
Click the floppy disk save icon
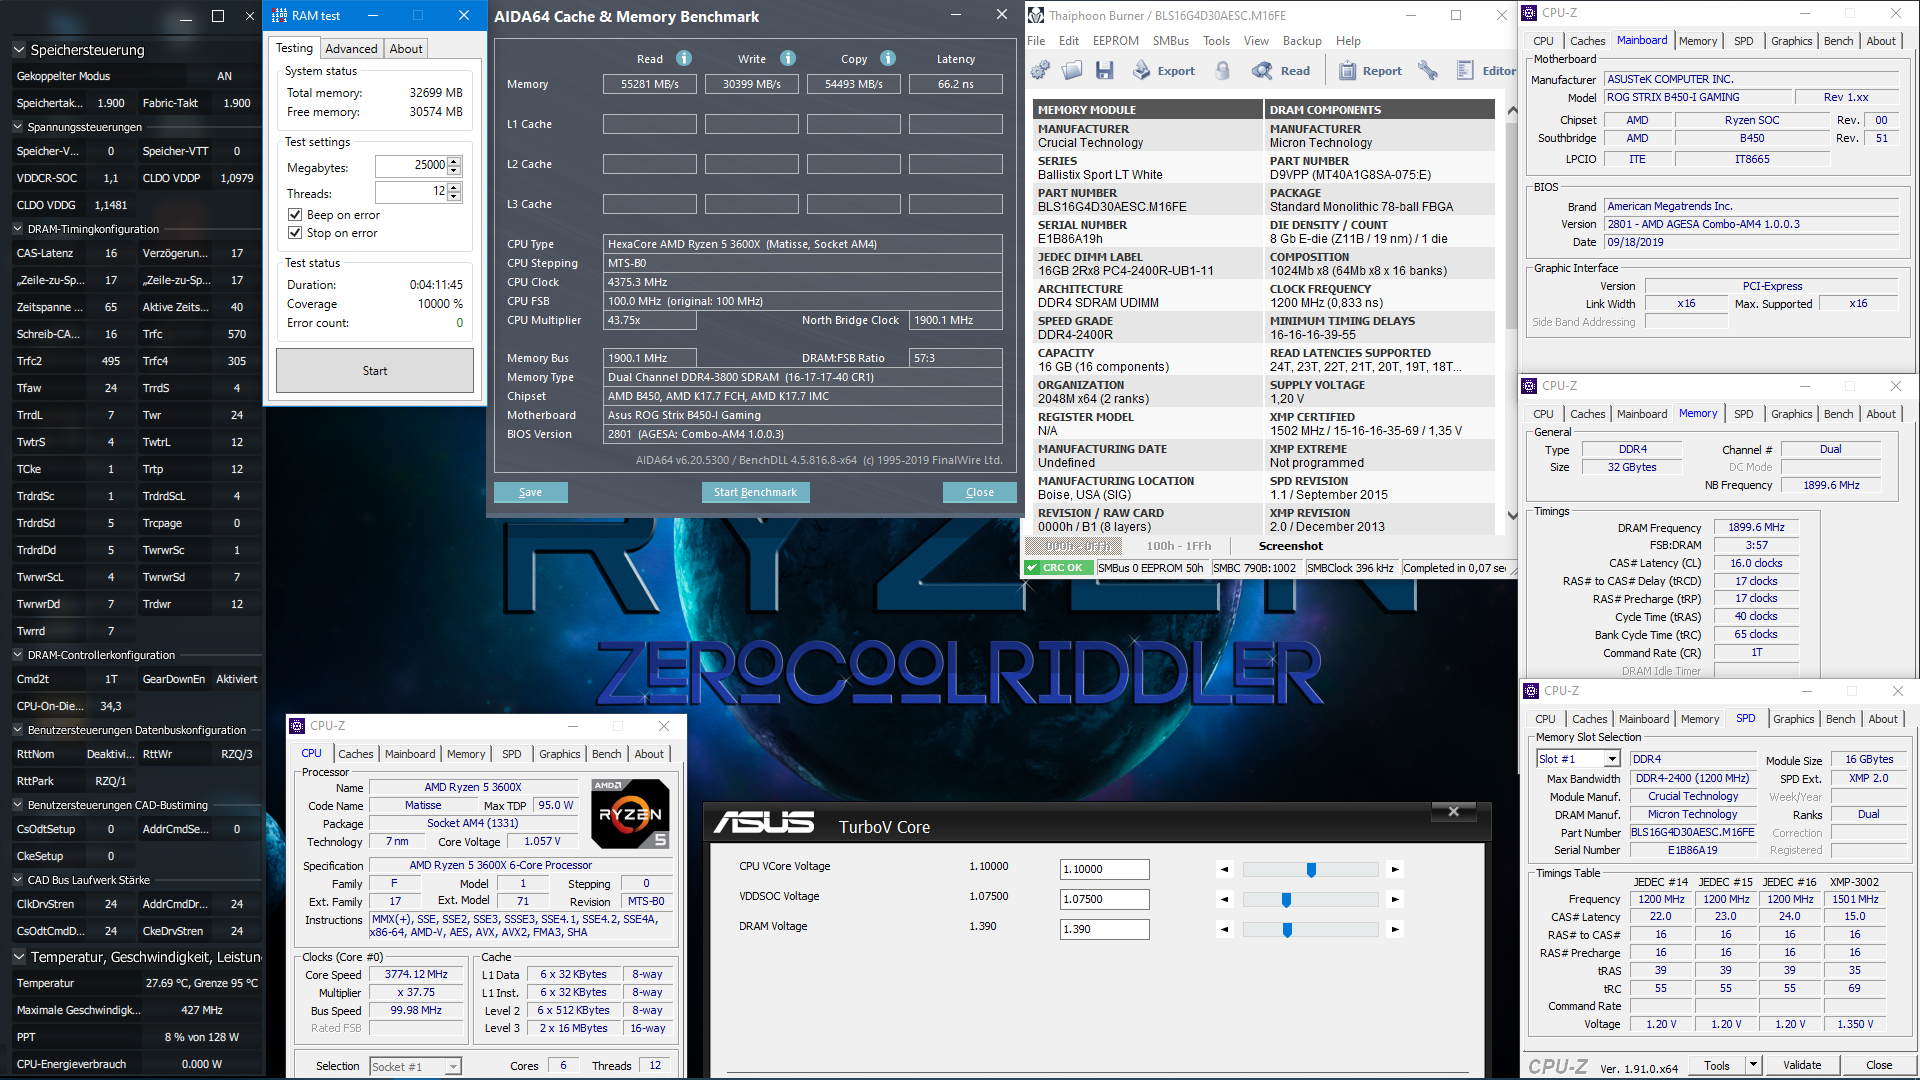tap(1104, 70)
